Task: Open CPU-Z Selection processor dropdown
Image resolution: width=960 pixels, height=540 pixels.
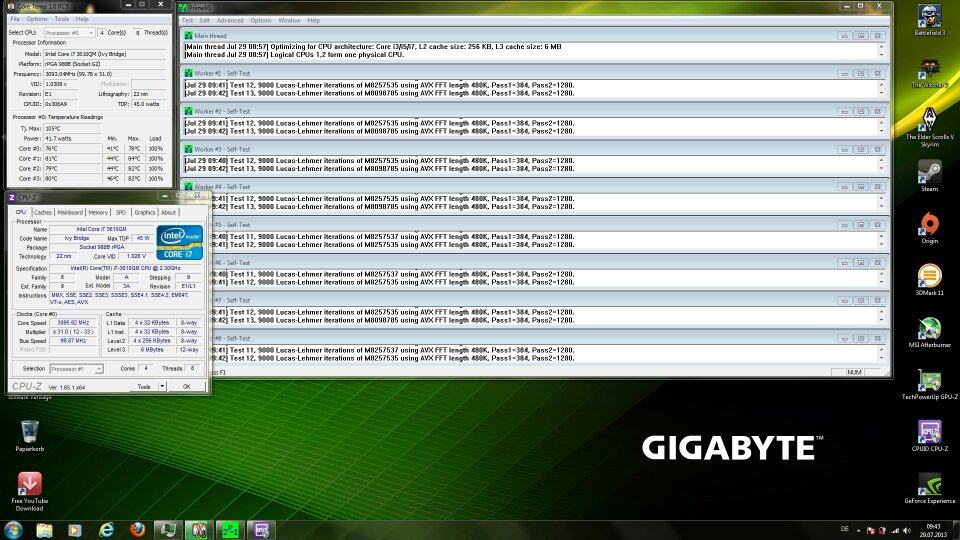Action: coord(76,369)
